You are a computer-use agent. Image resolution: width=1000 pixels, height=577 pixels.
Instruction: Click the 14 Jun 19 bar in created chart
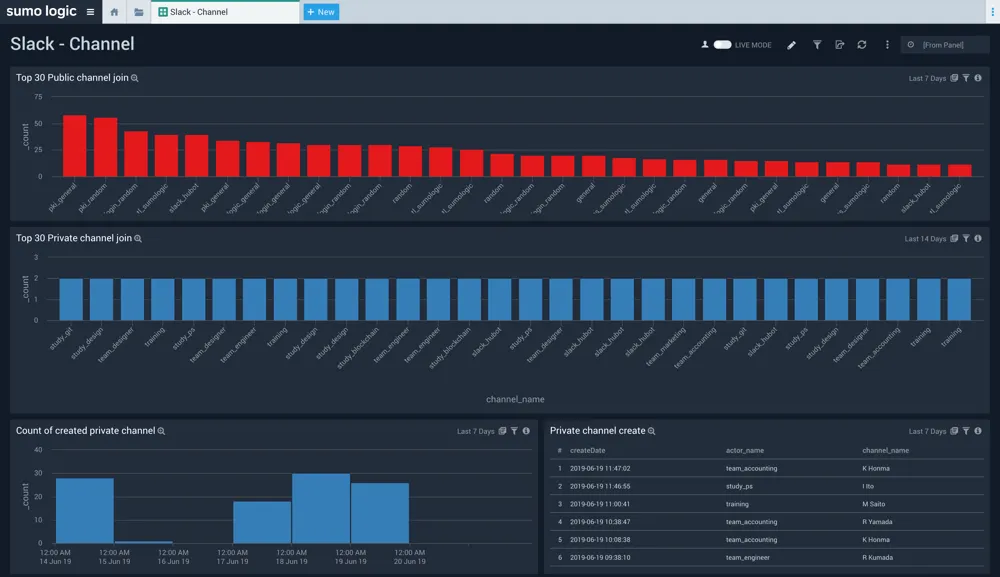pyautogui.click(x=85, y=511)
